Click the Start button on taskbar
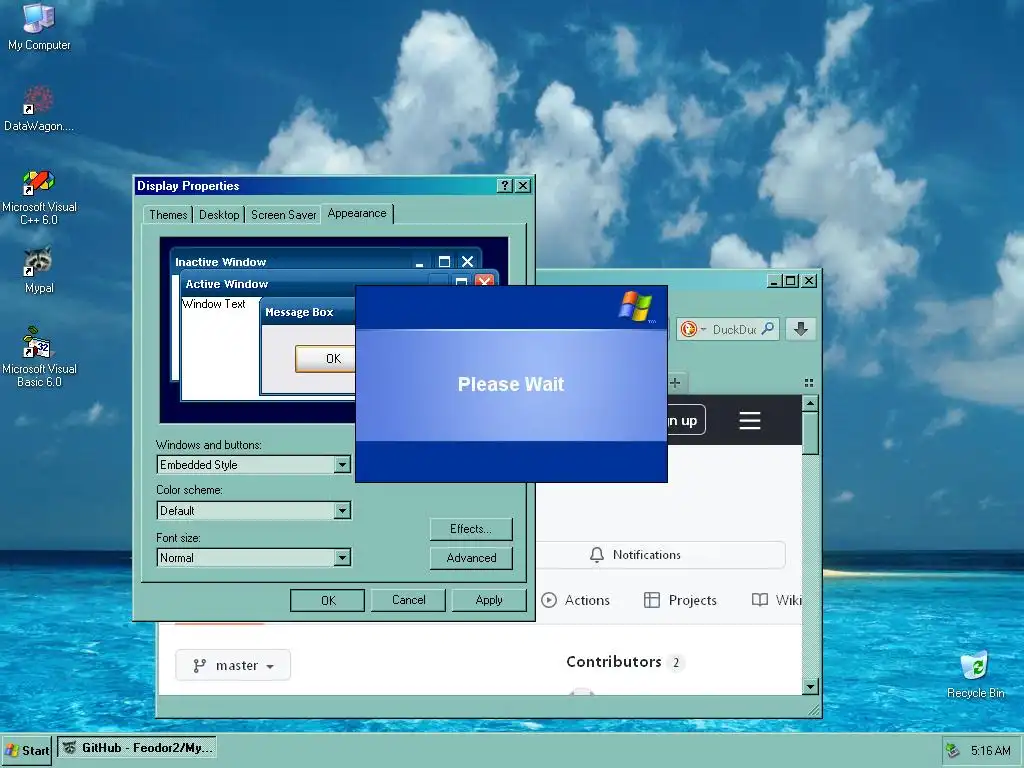 pyautogui.click(x=27, y=750)
